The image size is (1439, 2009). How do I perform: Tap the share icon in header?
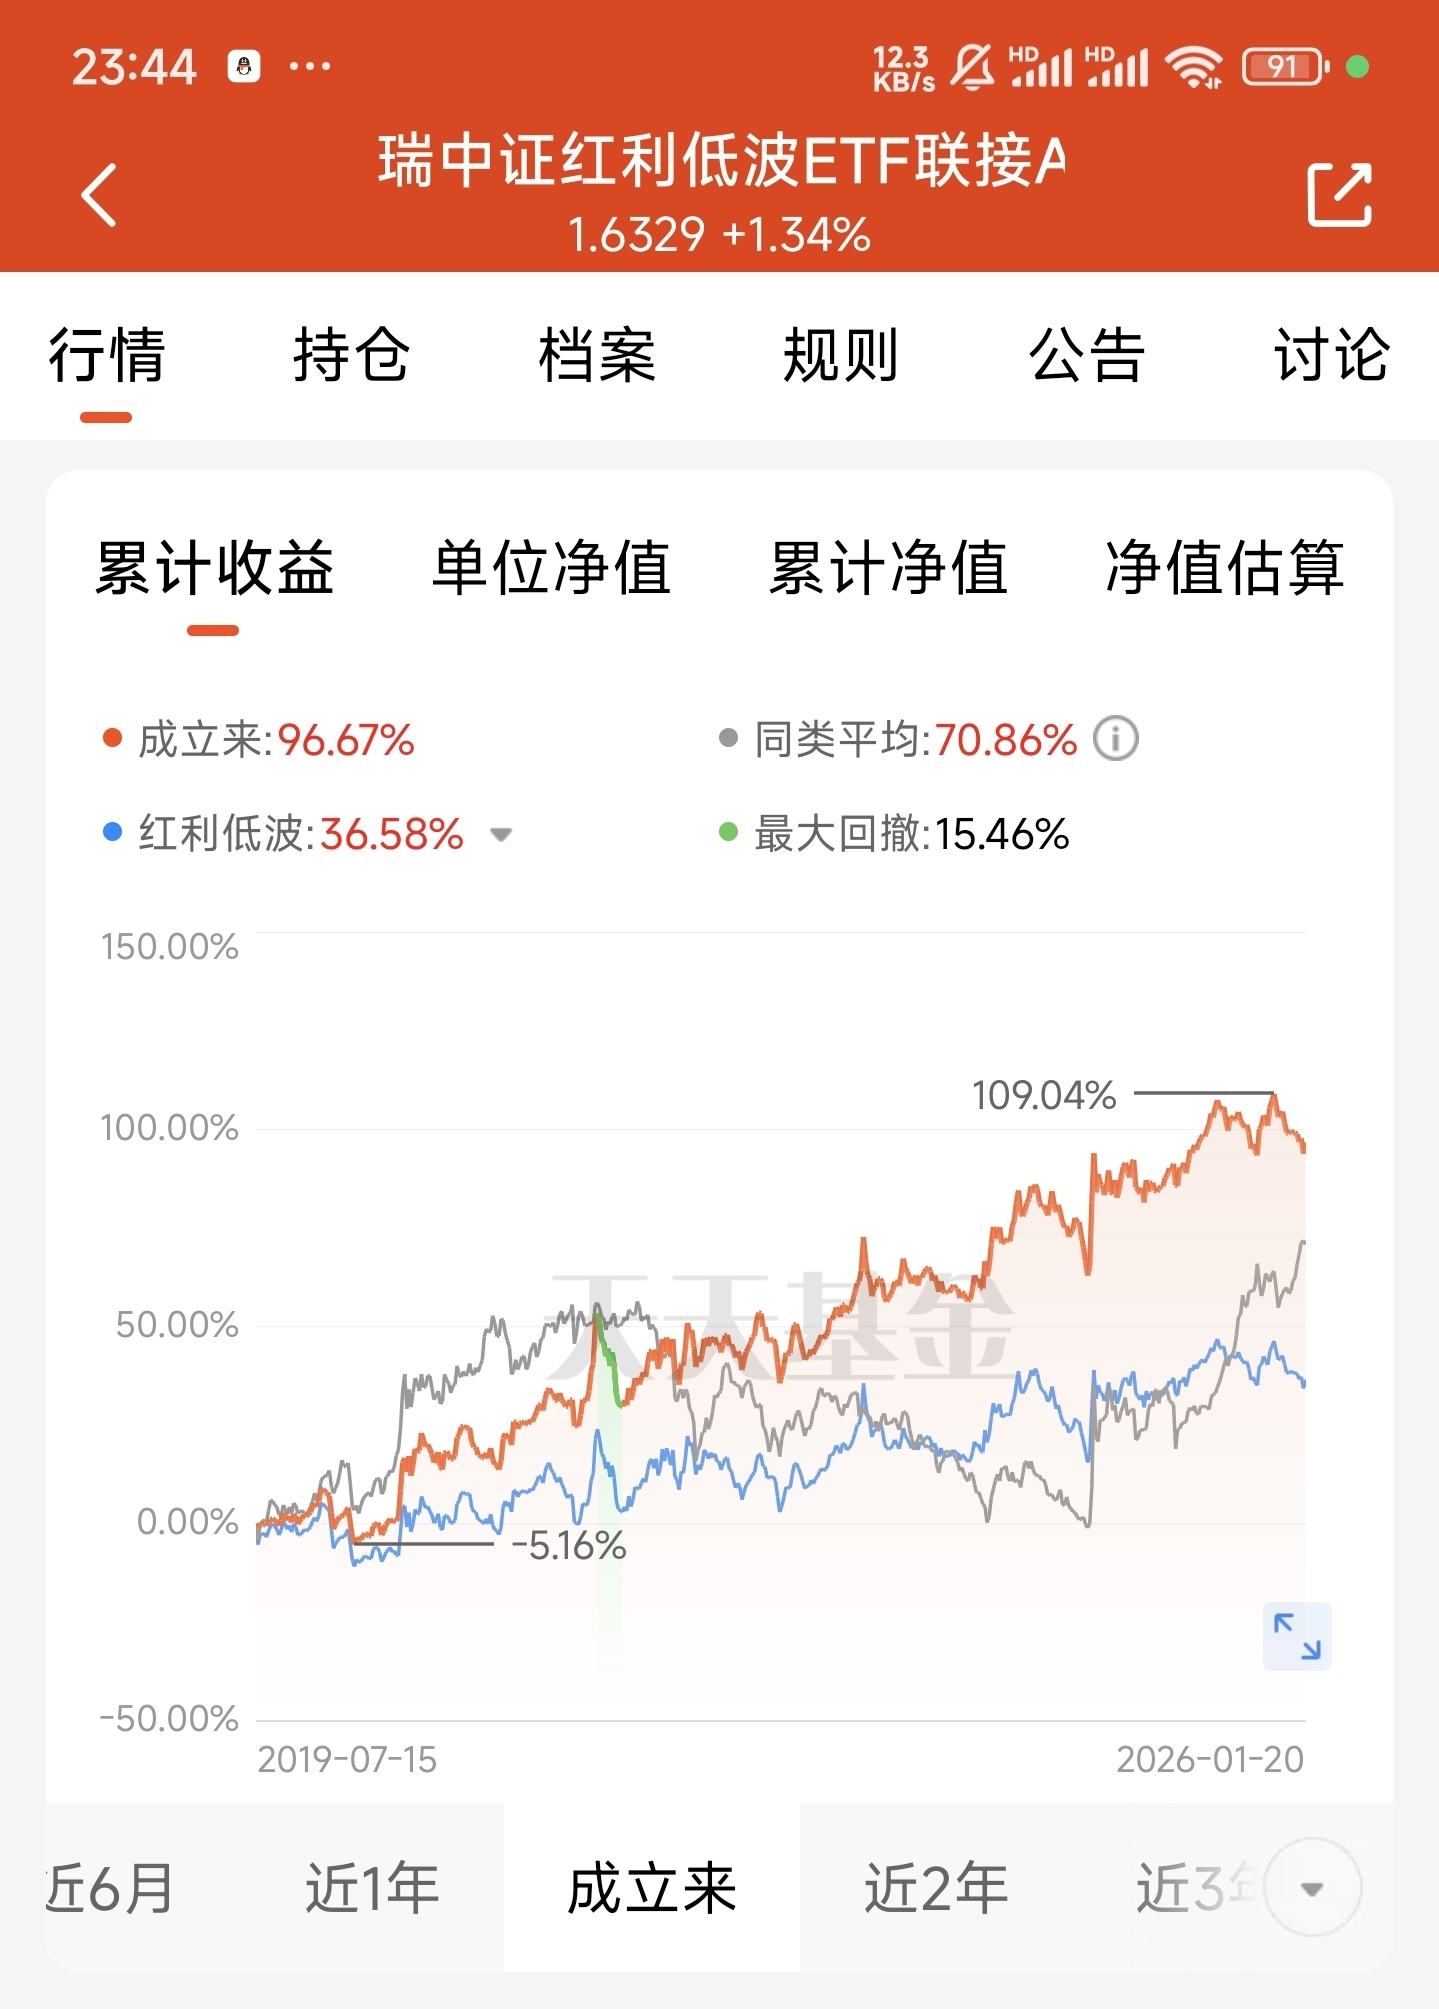(1339, 195)
